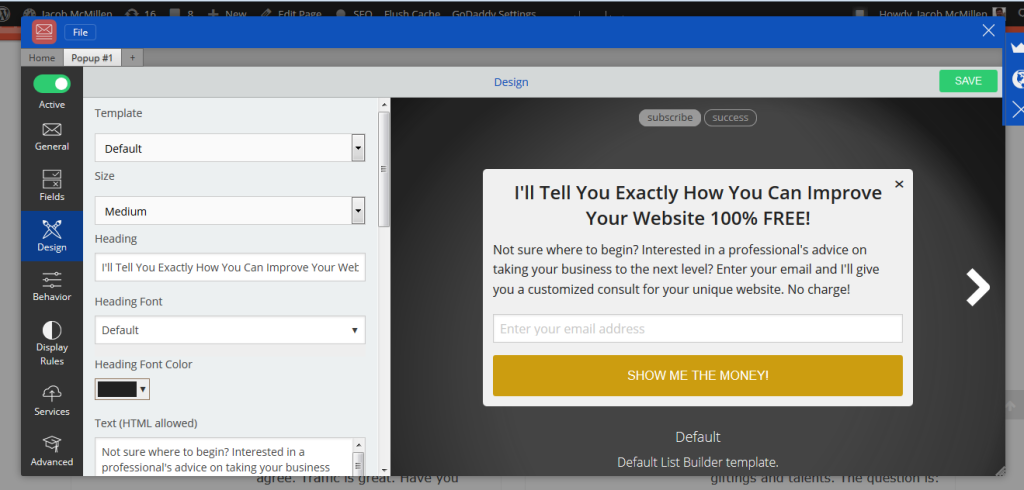Open the Size dropdown showing Medium

[x=230, y=210]
